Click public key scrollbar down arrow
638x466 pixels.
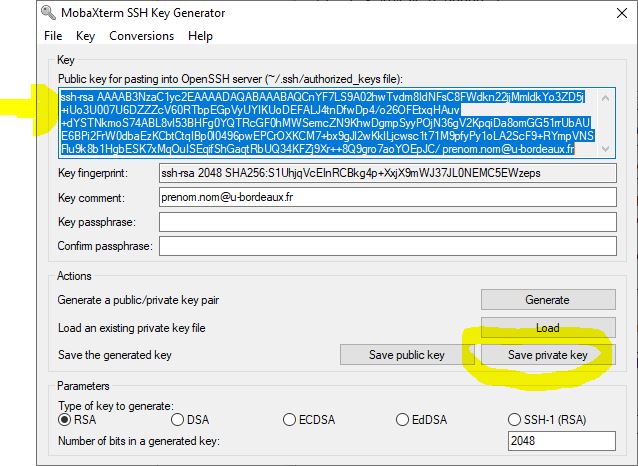(x=605, y=149)
